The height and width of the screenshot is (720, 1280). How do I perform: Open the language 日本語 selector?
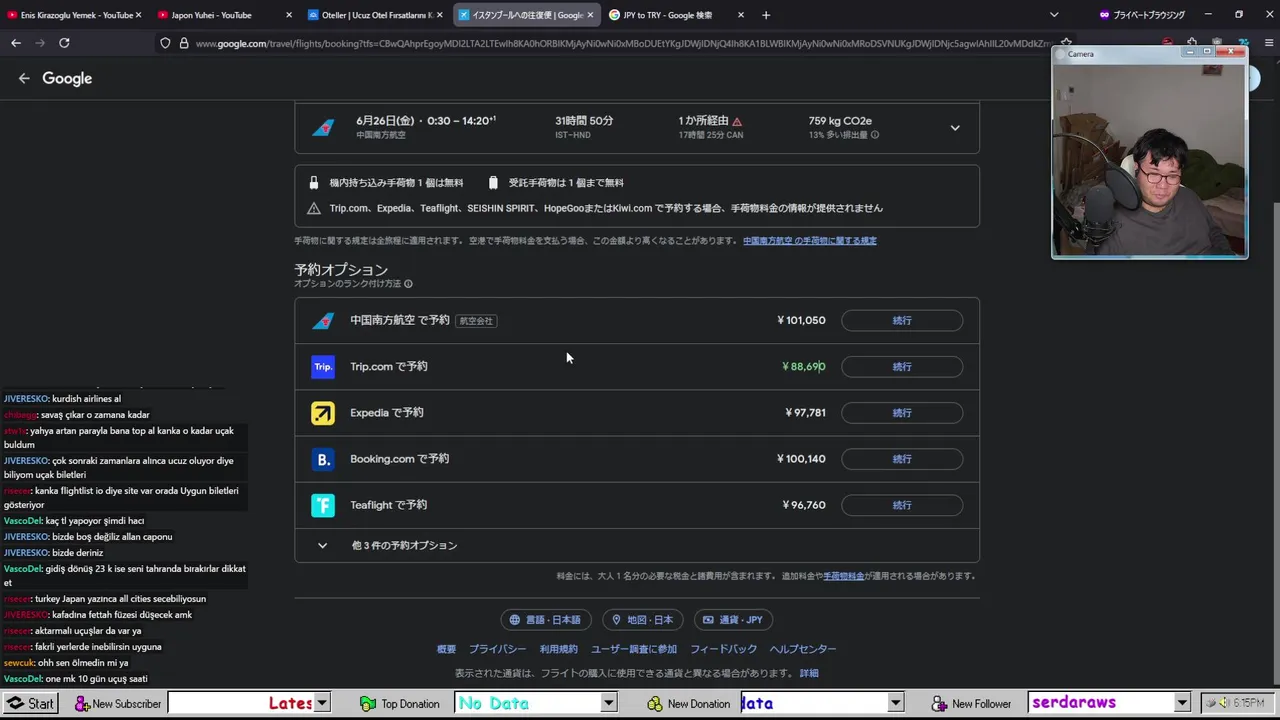(546, 620)
